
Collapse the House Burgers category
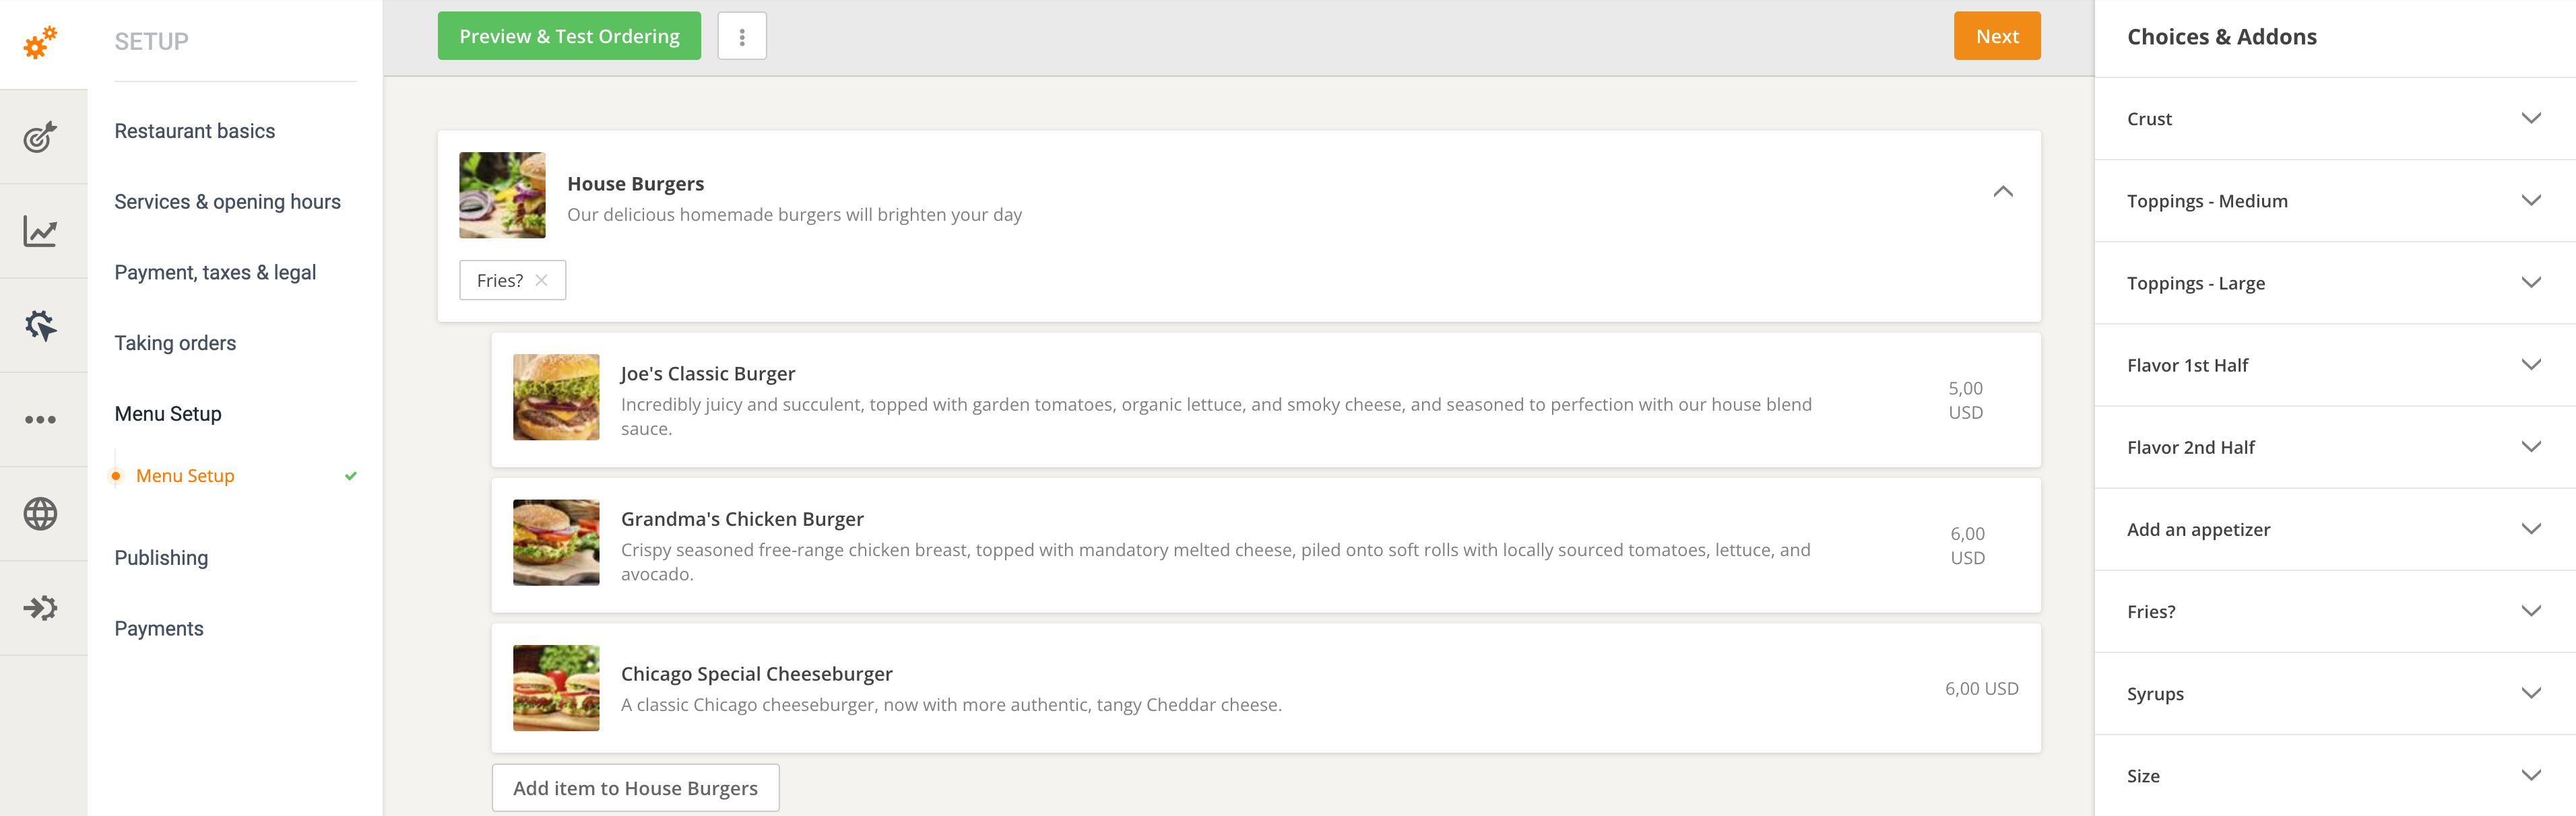pos(2002,192)
